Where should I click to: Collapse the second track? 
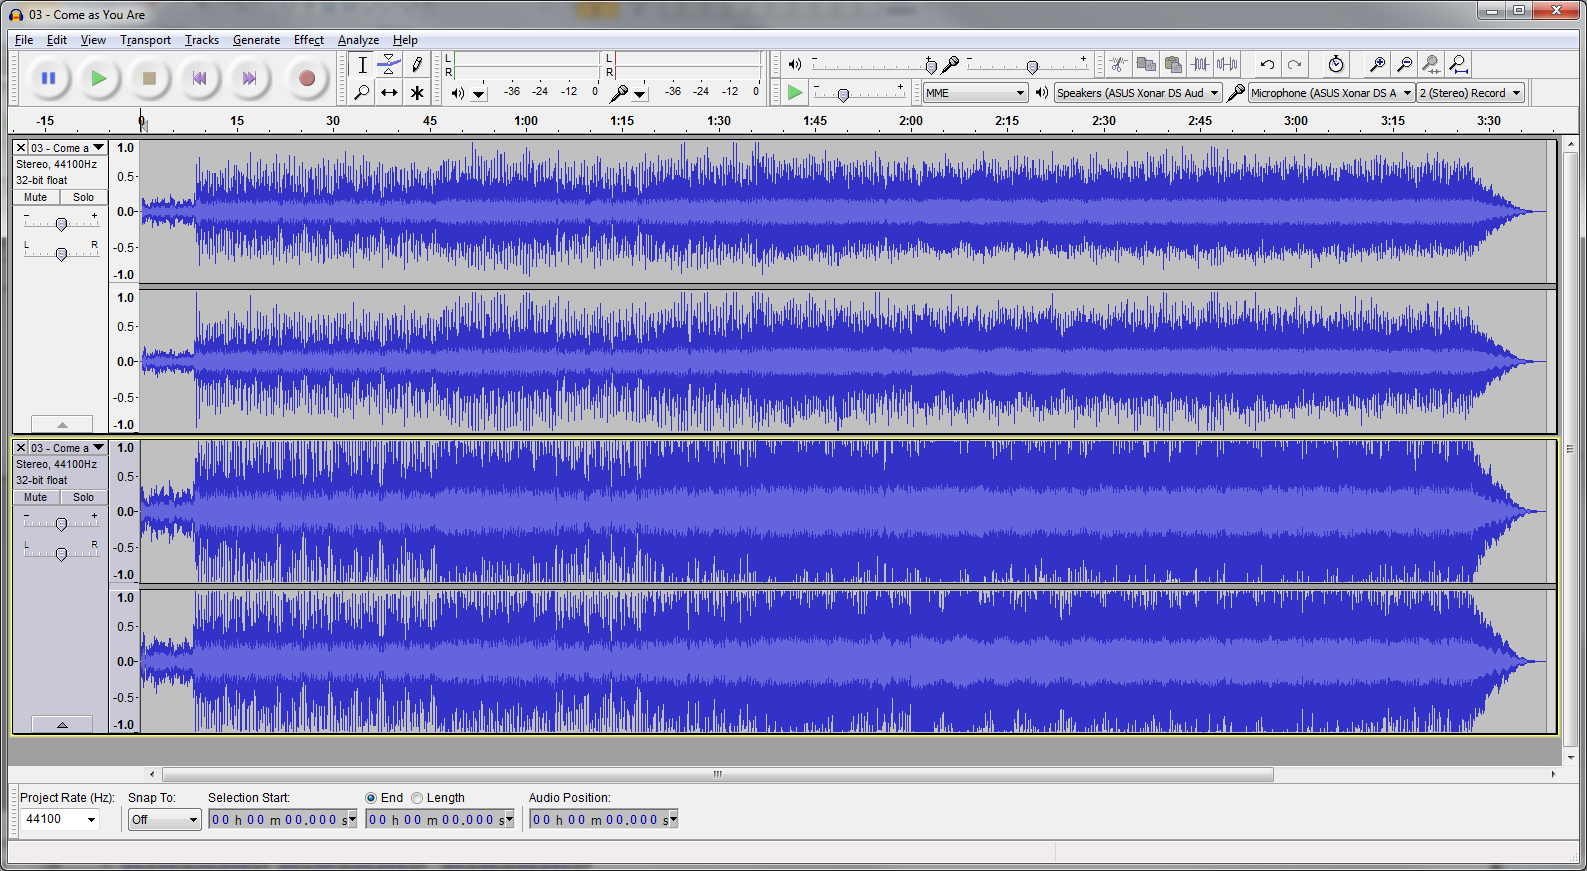point(62,724)
